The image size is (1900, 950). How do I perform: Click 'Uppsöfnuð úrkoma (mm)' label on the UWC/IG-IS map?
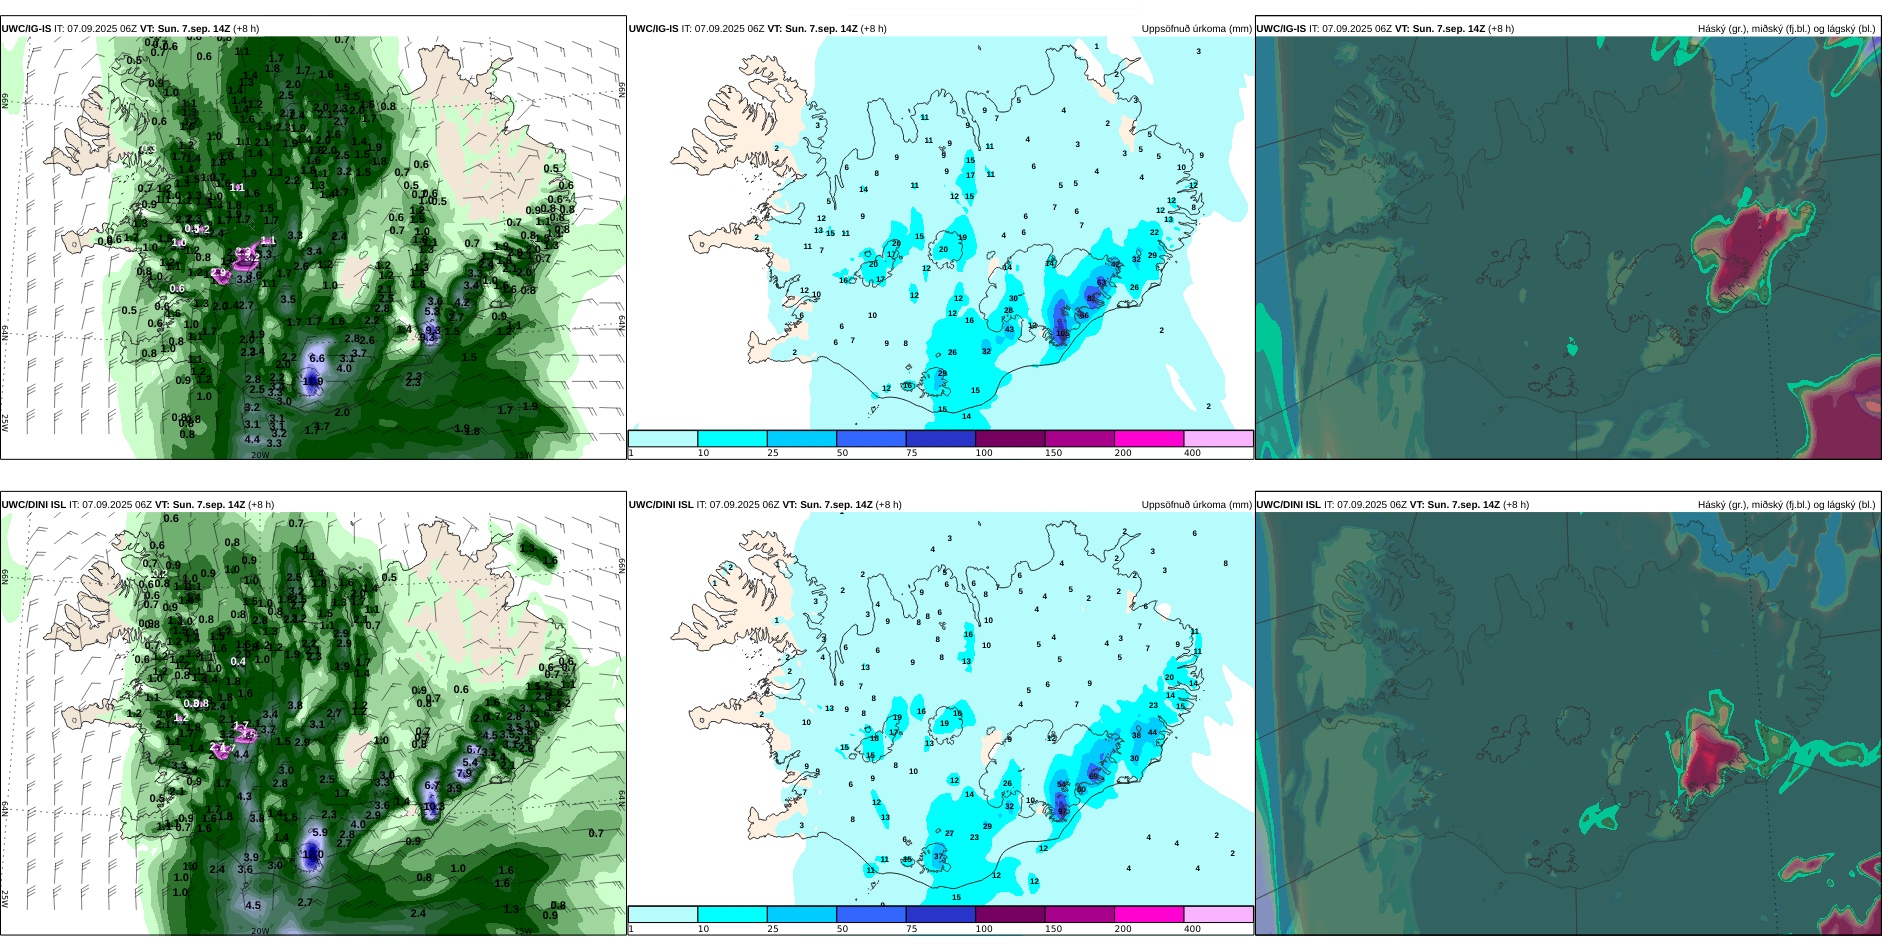point(1197,29)
